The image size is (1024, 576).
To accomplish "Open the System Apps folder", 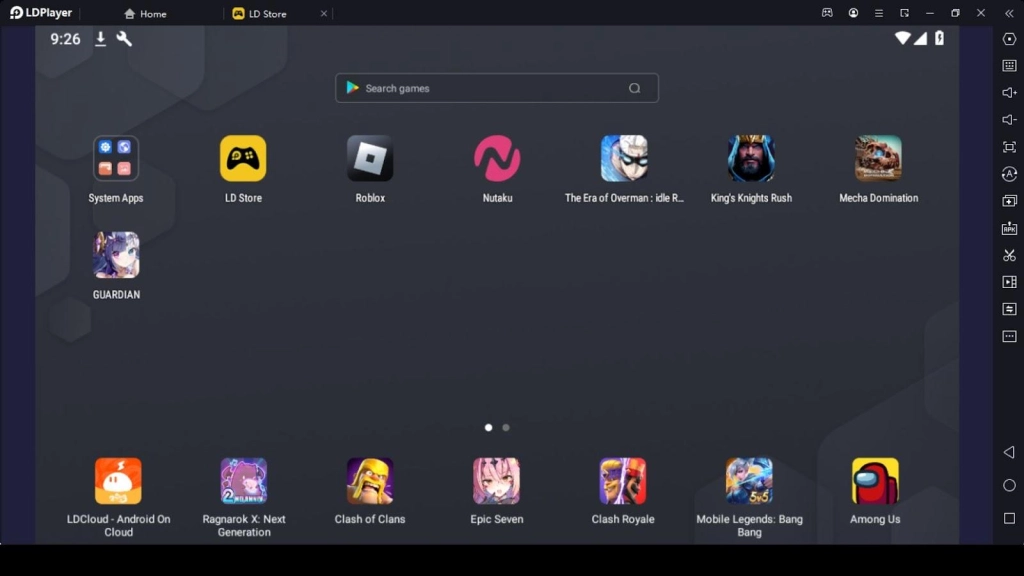I will click(116, 158).
